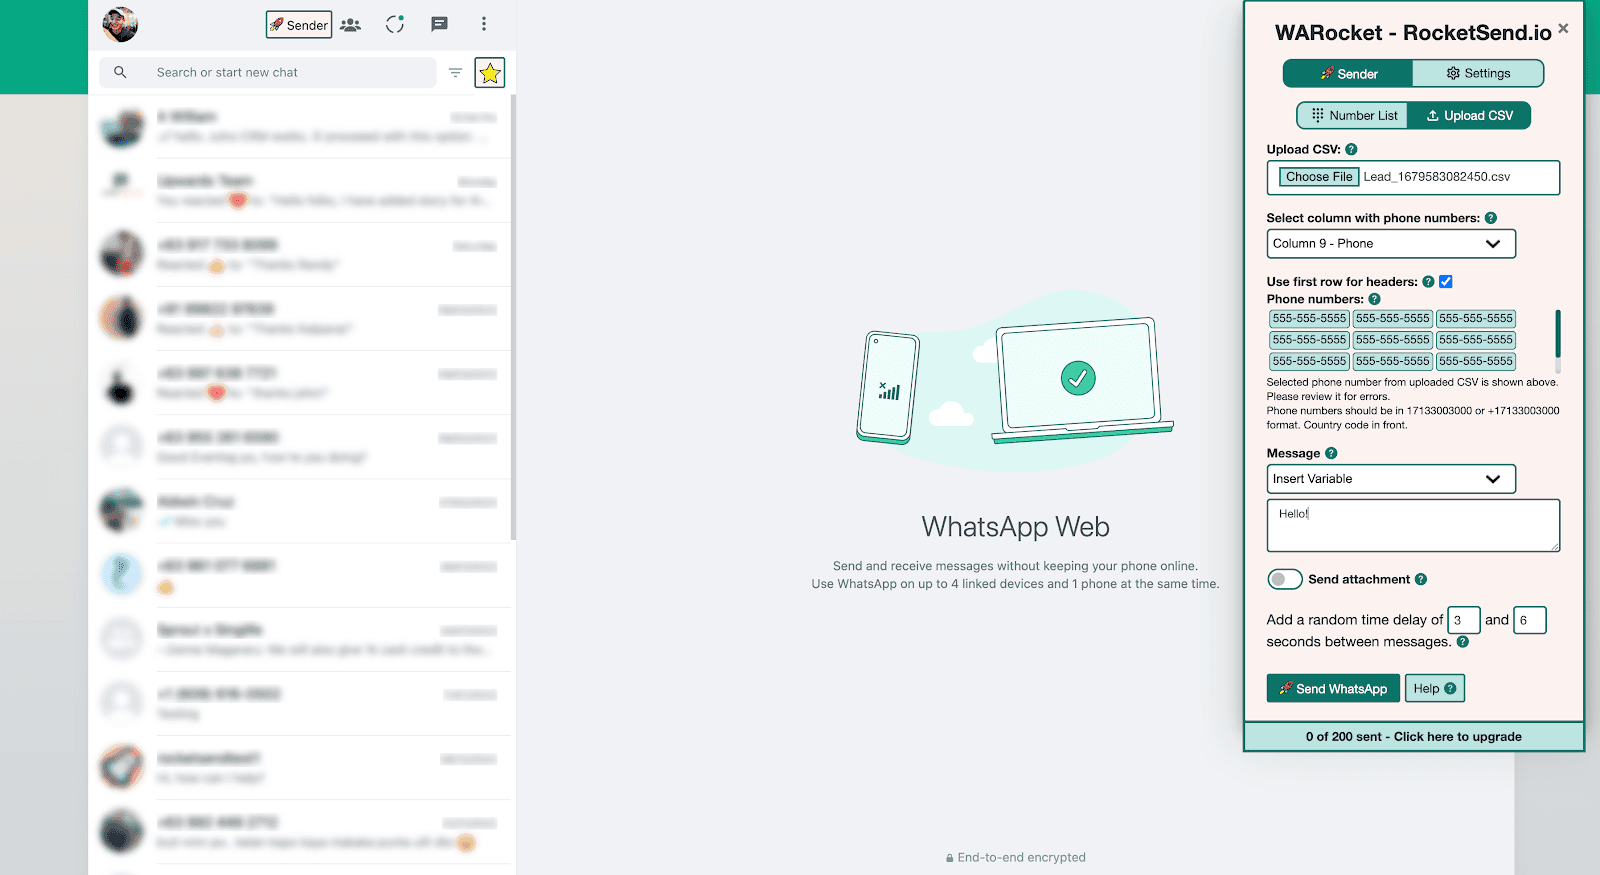
Task: Click help icon next to Upload CSV label
Action: click(1351, 150)
